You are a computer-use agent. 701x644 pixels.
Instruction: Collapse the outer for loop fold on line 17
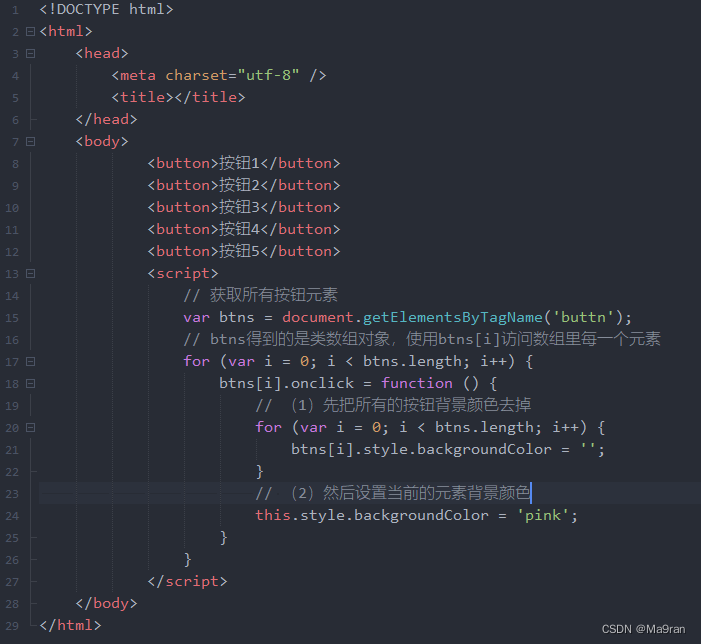point(30,362)
